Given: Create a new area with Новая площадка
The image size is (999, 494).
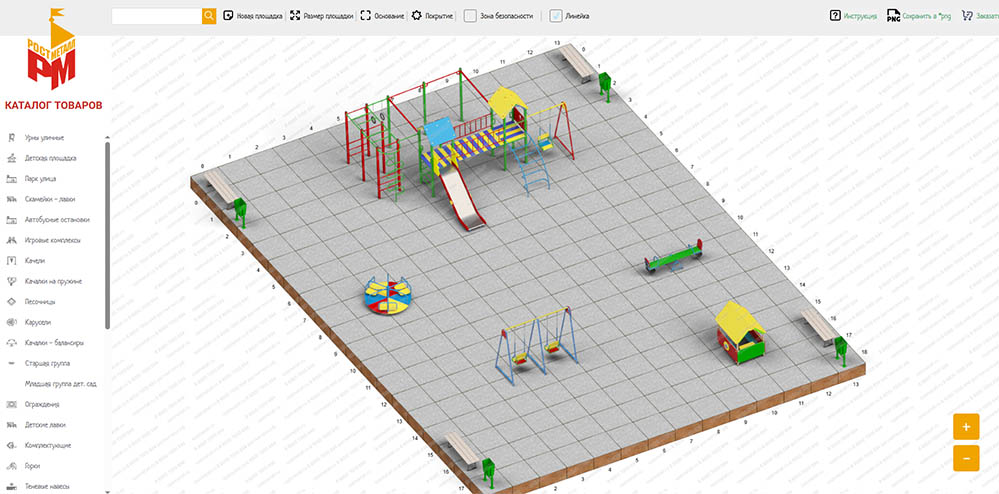Looking at the screenshot, I should (253, 16).
